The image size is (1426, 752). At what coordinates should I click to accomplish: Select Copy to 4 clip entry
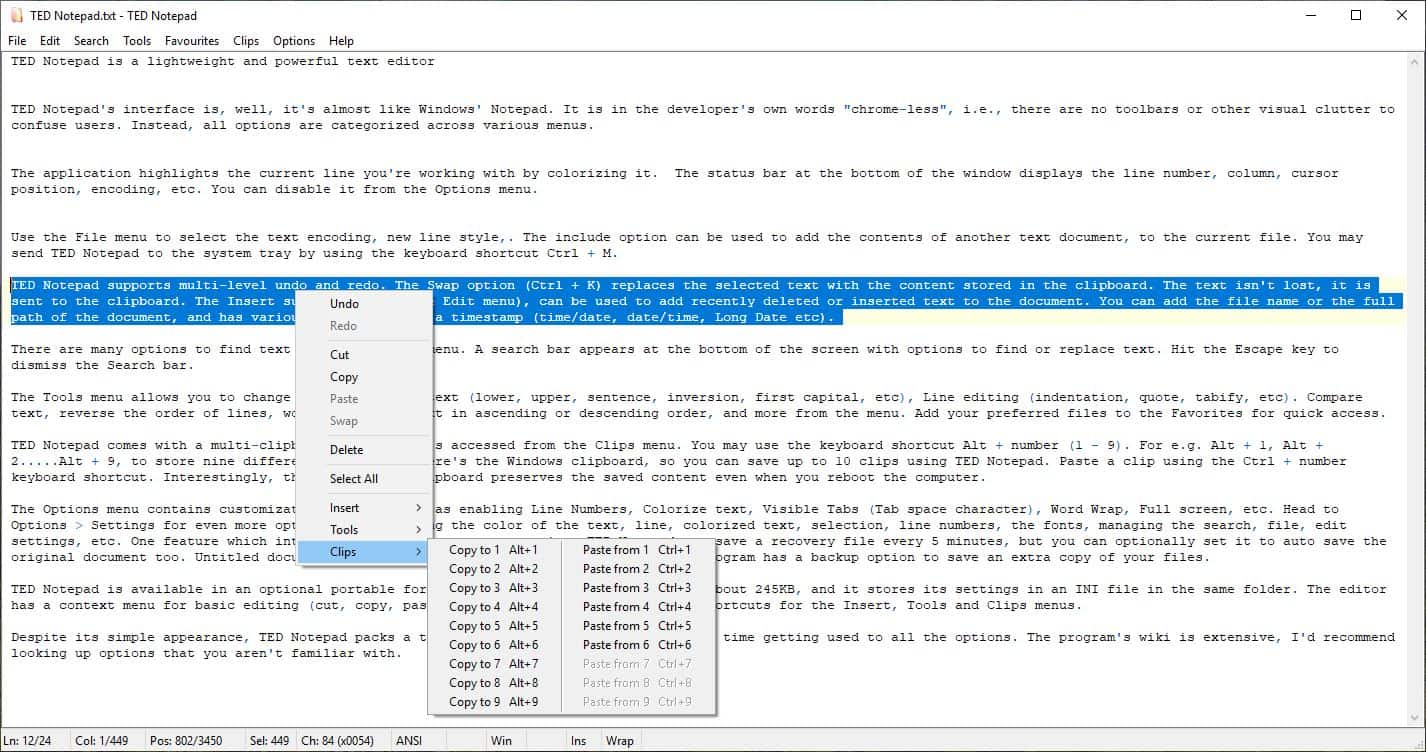pyautogui.click(x=495, y=607)
